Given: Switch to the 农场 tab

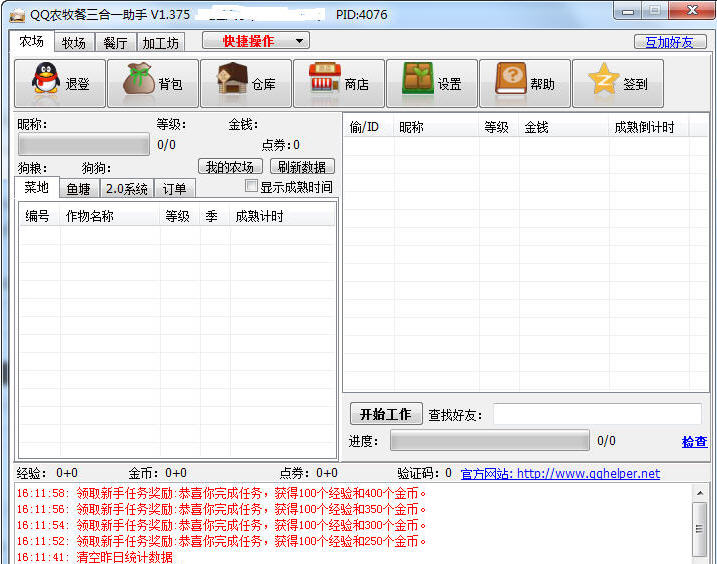Looking at the screenshot, I should (32, 42).
